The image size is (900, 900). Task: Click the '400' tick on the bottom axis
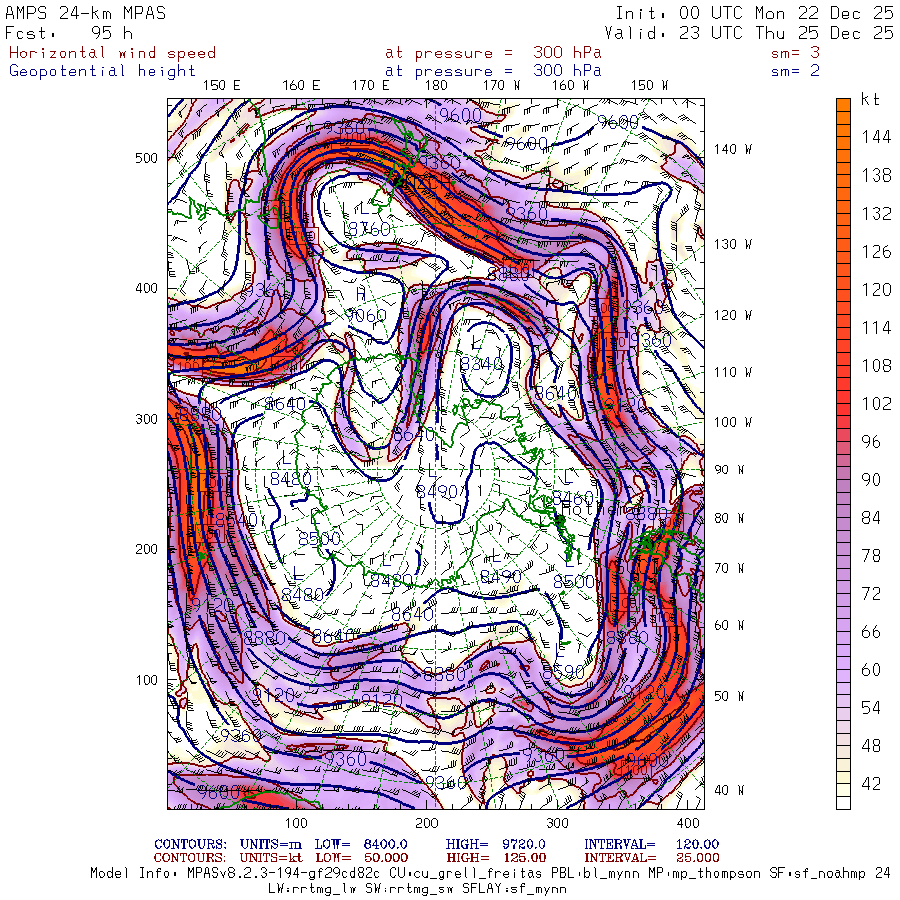pos(688,823)
